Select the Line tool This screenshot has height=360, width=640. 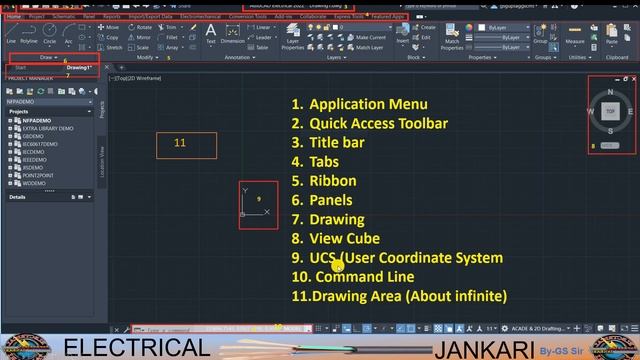pos(11,33)
